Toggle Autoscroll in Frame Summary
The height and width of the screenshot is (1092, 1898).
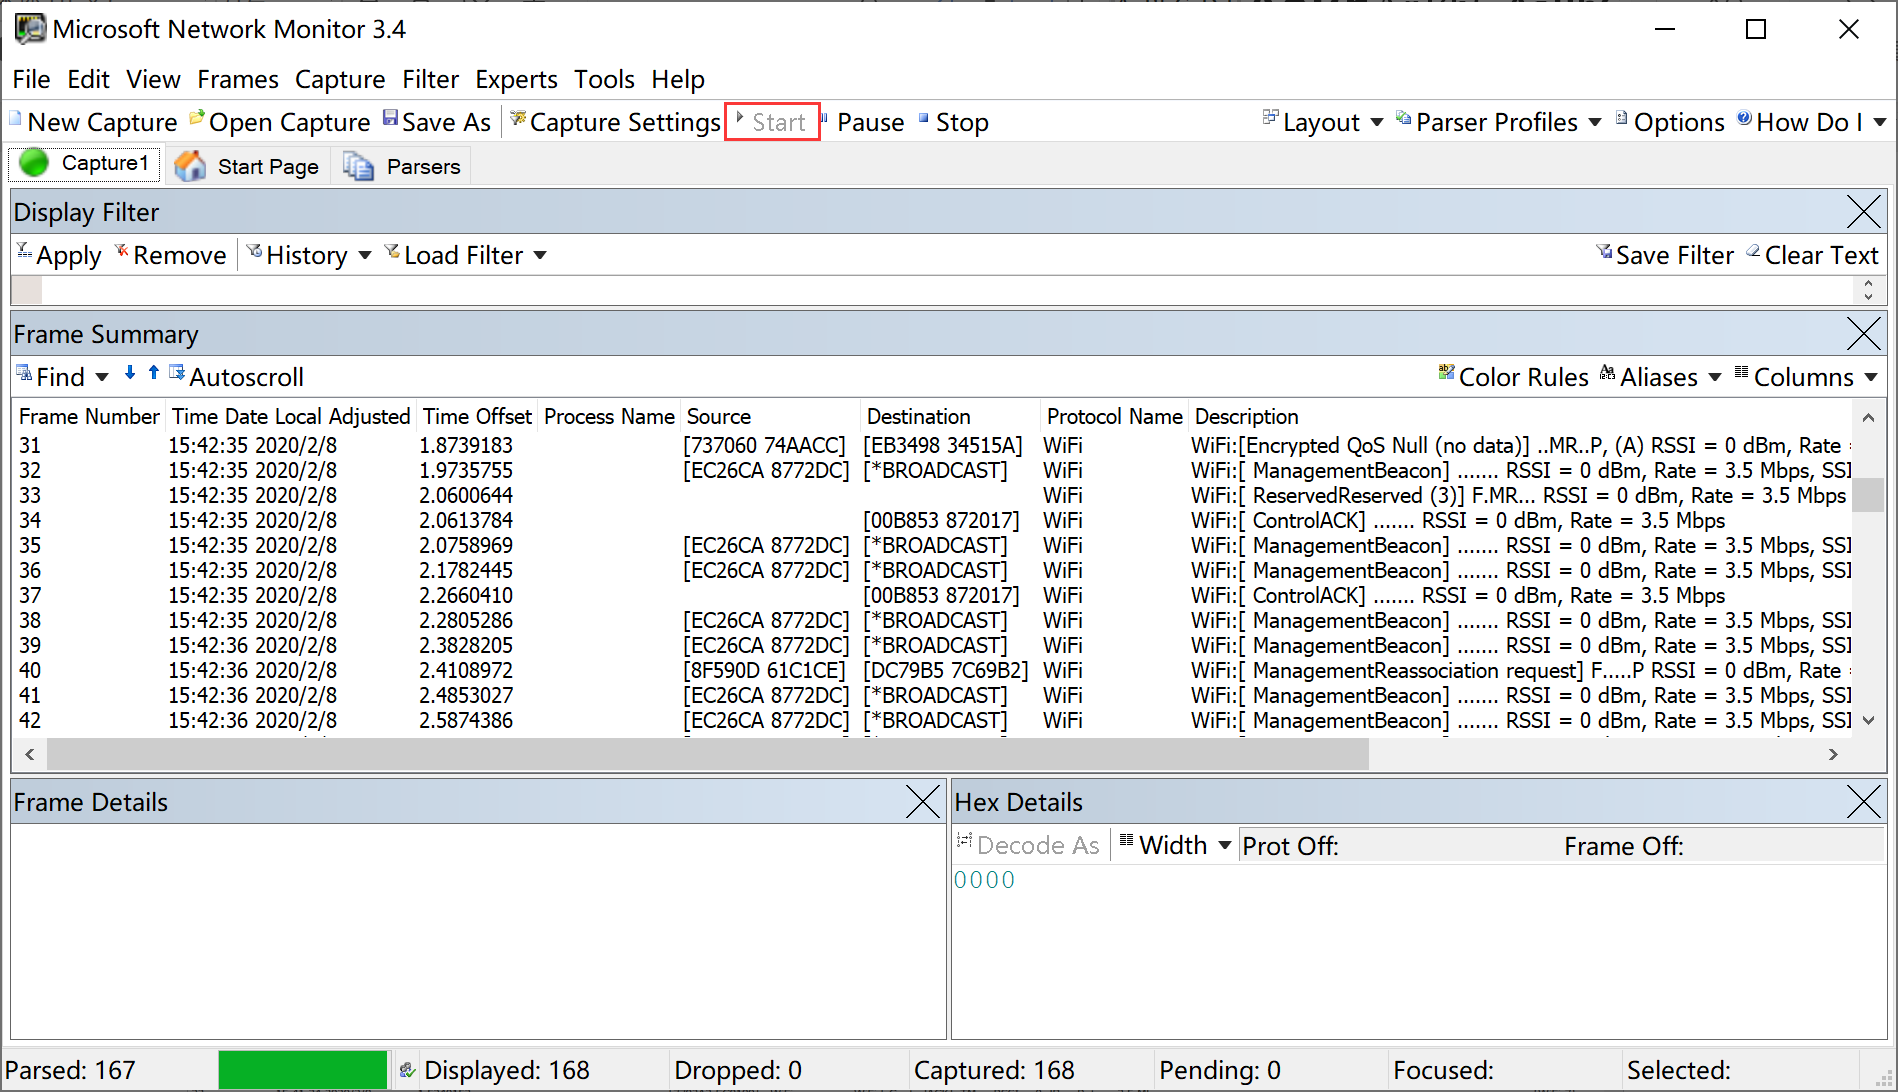[236, 377]
